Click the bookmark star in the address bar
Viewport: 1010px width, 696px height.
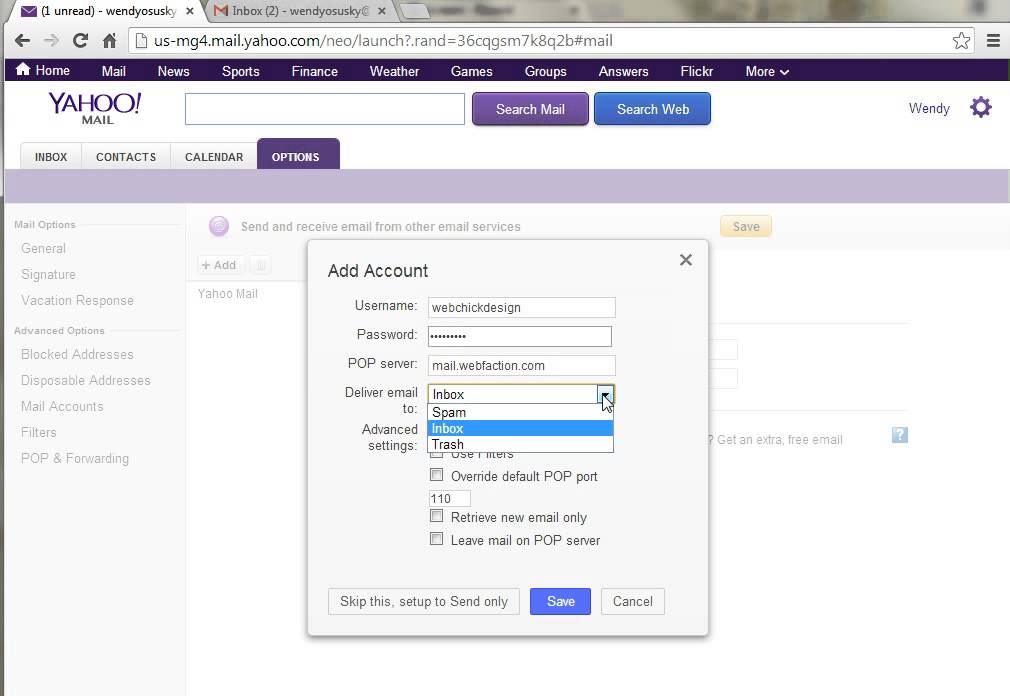tap(960, 40)
